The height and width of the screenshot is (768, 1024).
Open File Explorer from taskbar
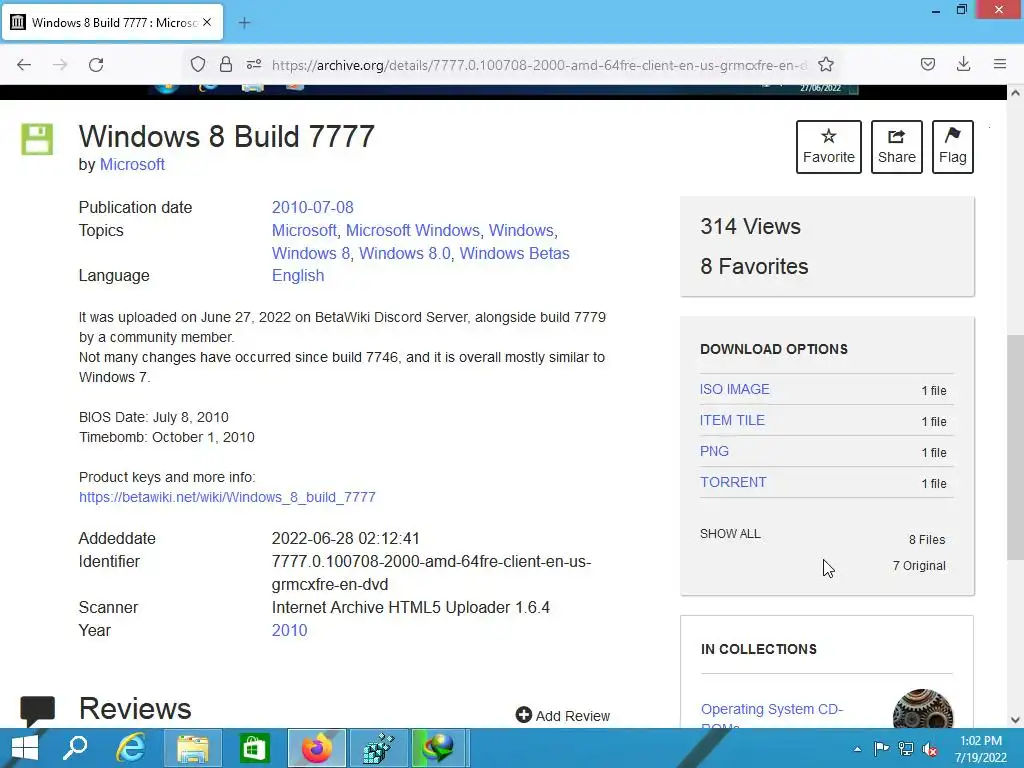193,748
